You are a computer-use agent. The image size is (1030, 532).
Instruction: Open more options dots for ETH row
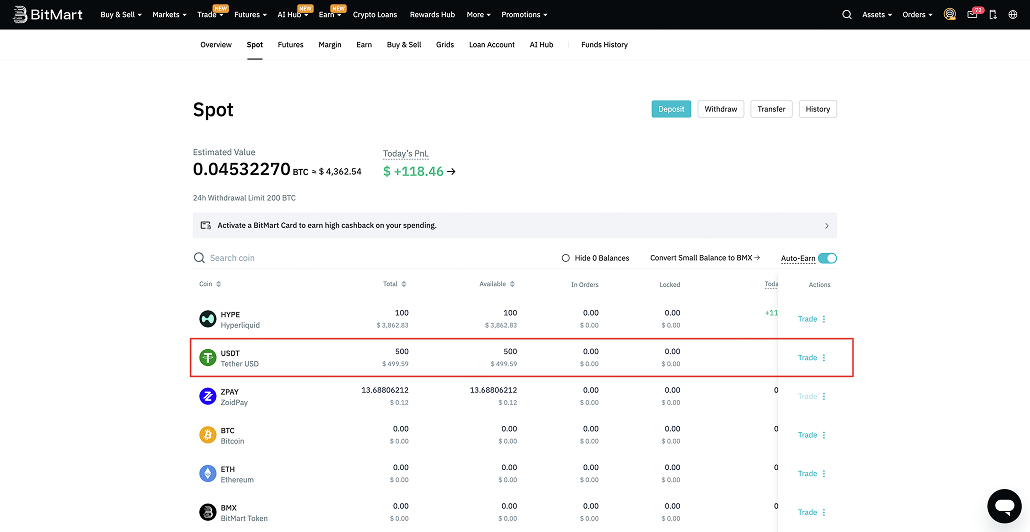click(824, 474)
